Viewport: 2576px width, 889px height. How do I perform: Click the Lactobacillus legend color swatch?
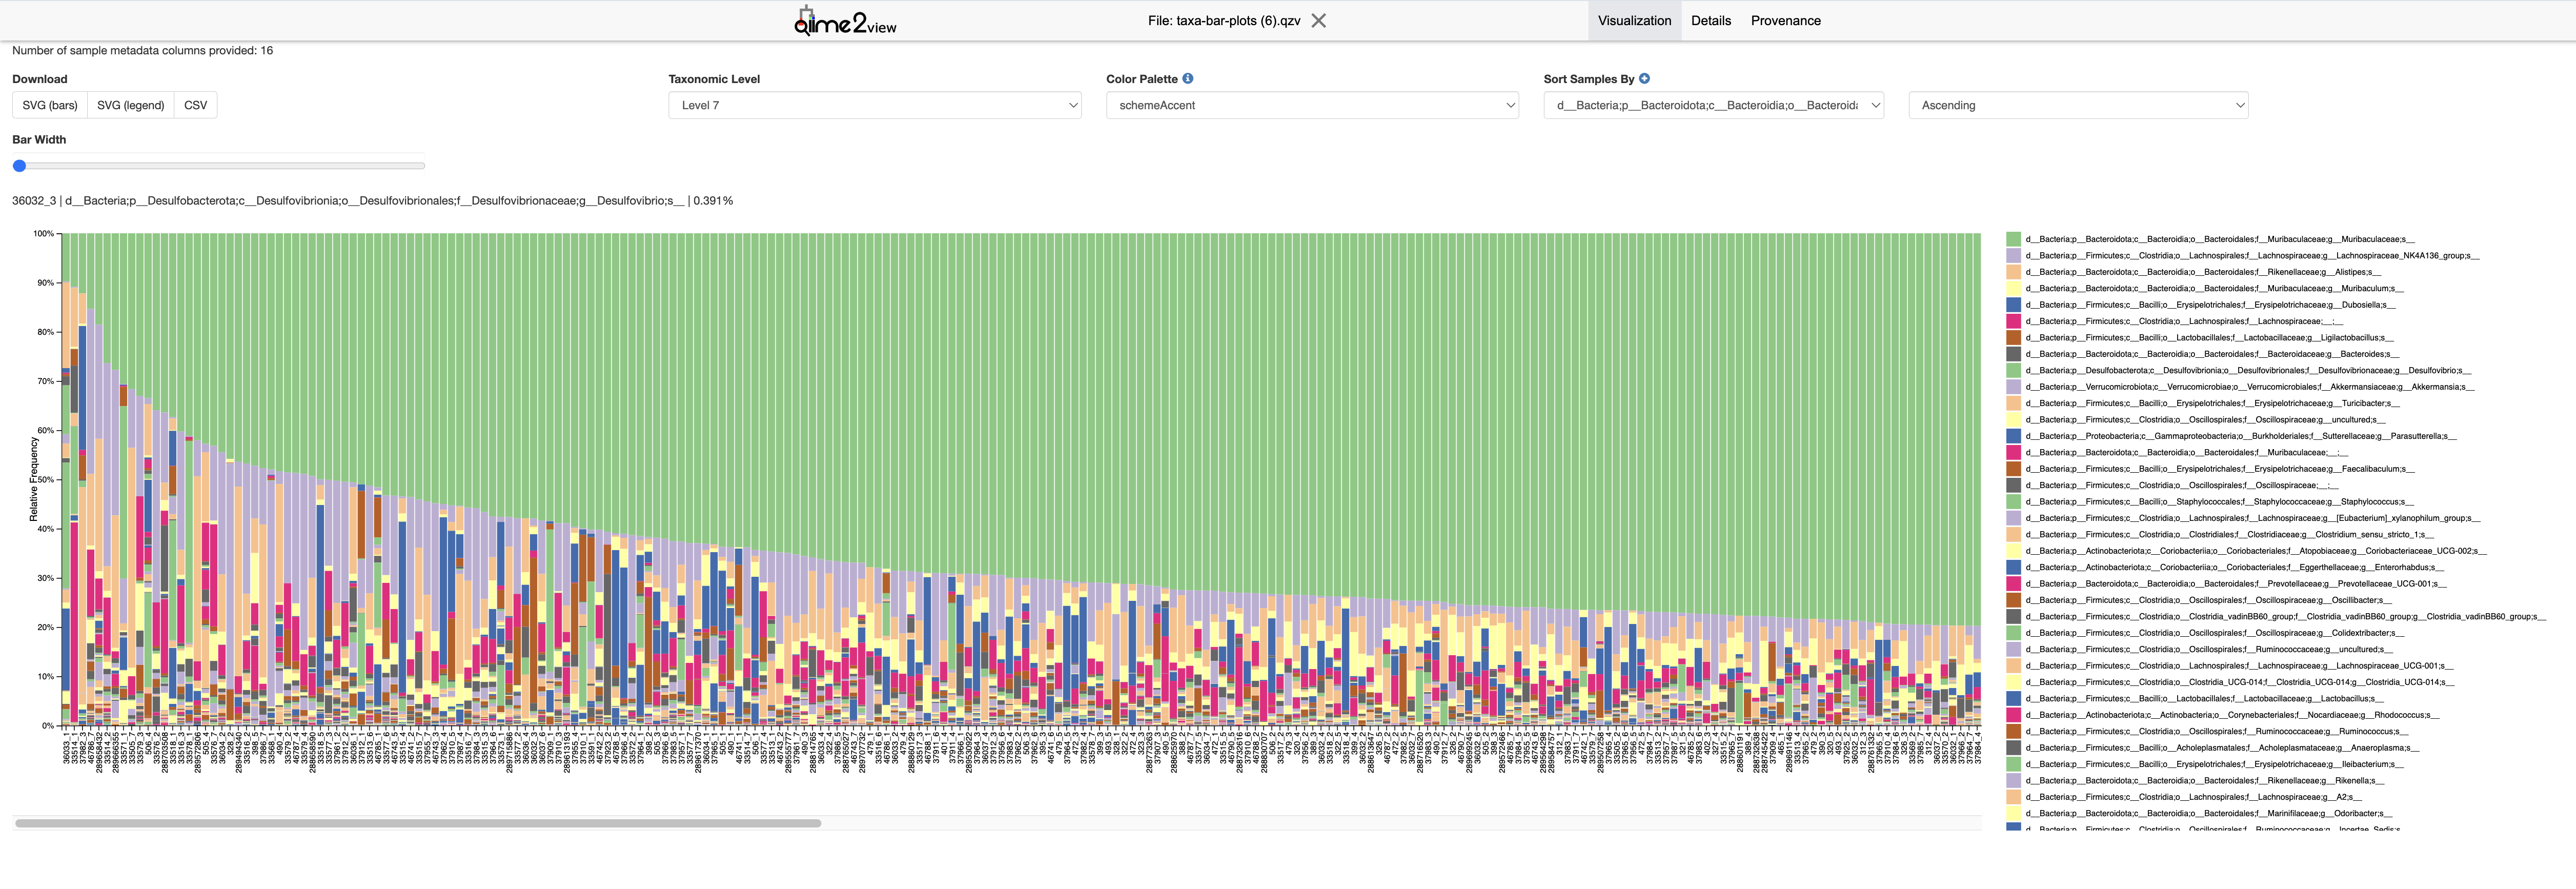pyautogui.click(x=2013, y=699)
